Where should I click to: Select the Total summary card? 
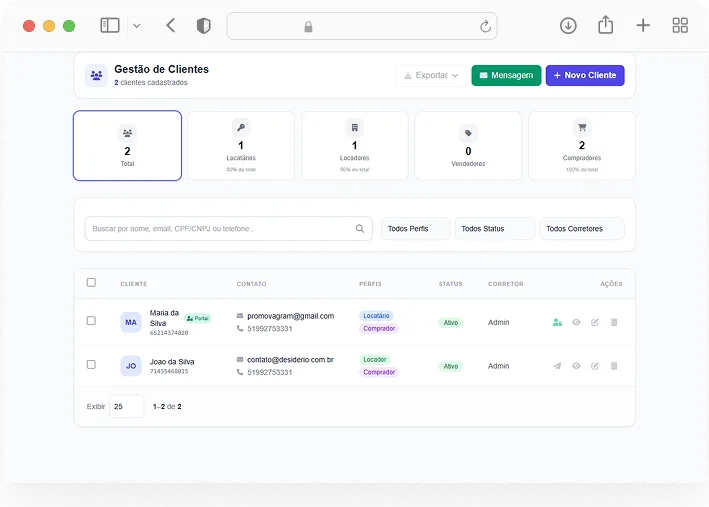coord(128,146)
